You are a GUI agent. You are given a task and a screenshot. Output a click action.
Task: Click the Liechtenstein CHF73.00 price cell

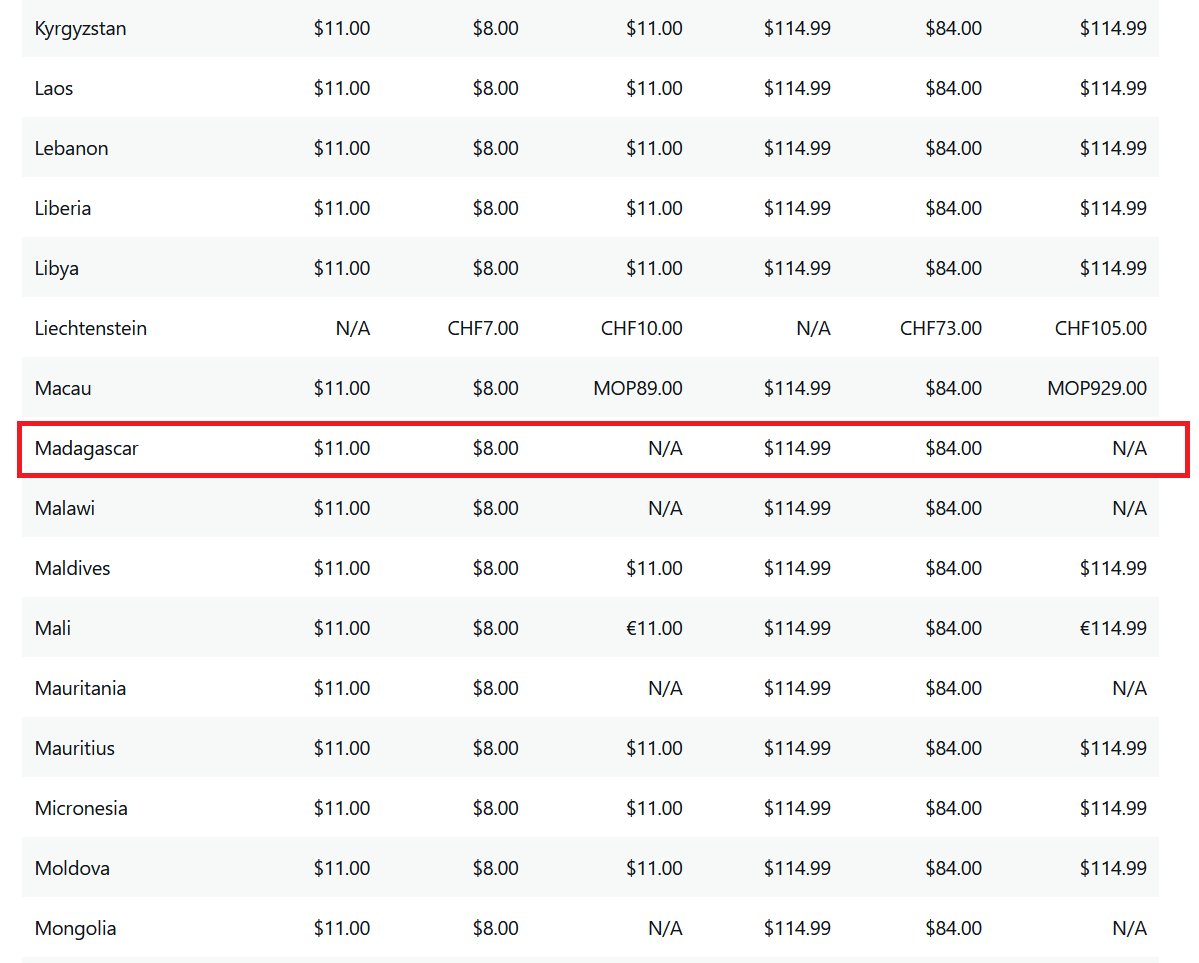(x=941, y=328)
